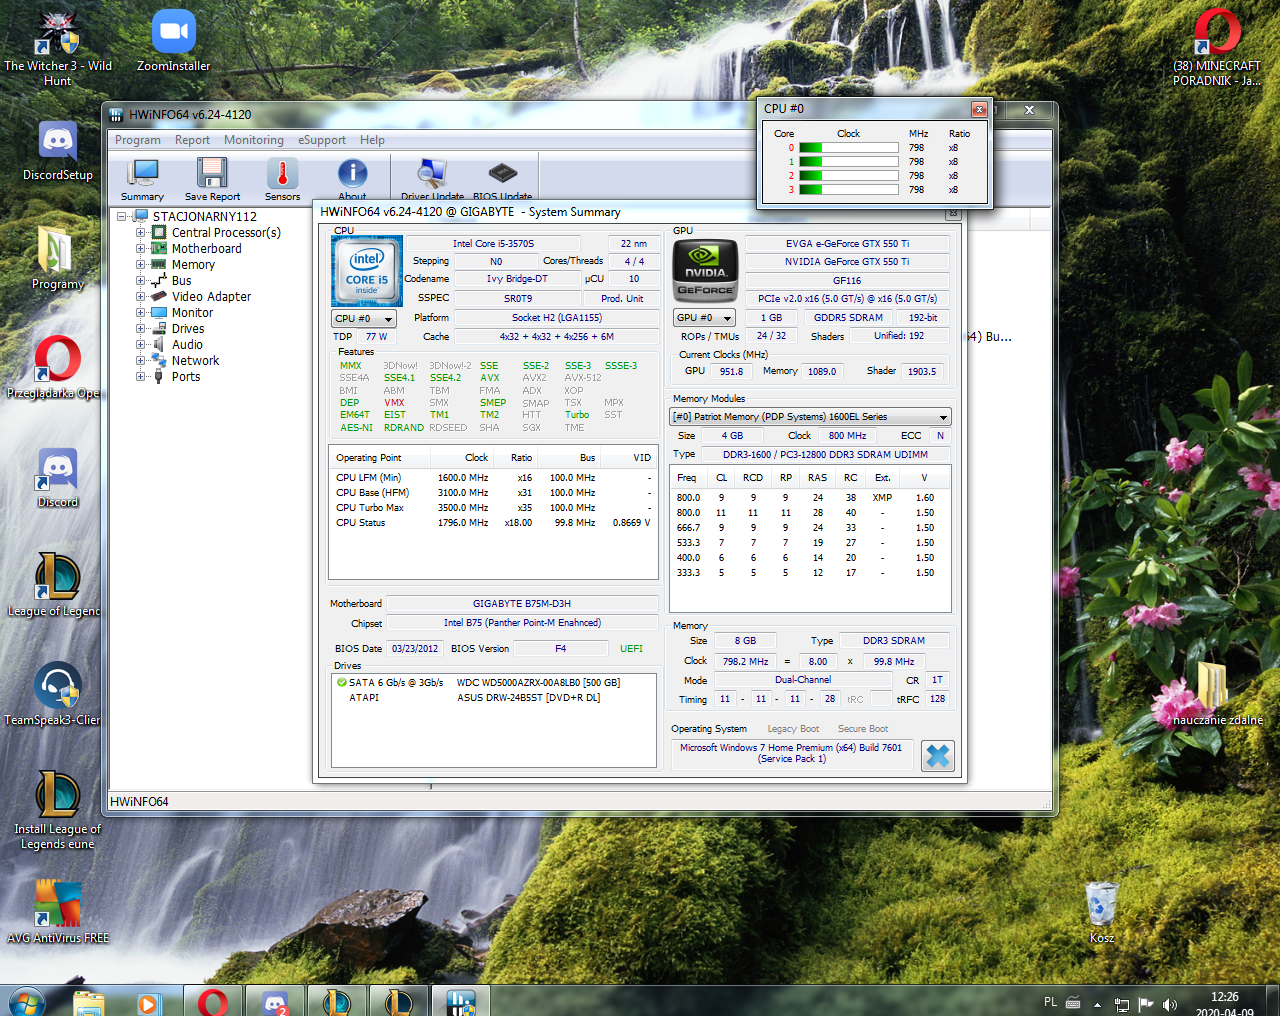Select Network in the device tree
Viewport: 1288px width, 1016px height.
pyautogui.click(x=195, y=360)
